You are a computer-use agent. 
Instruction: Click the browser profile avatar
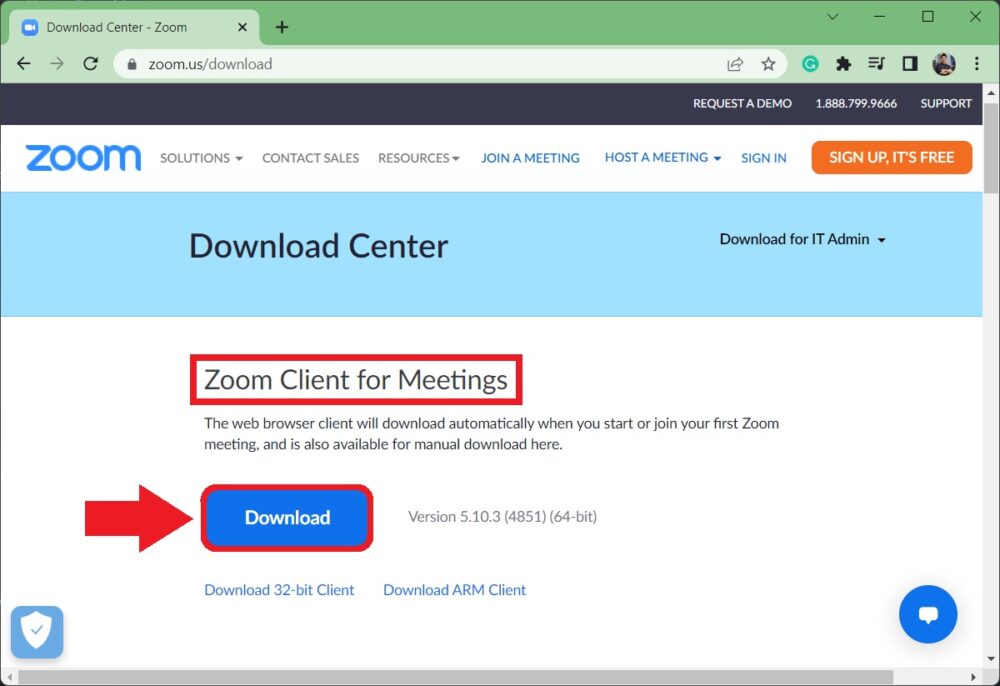pos(943,63)
